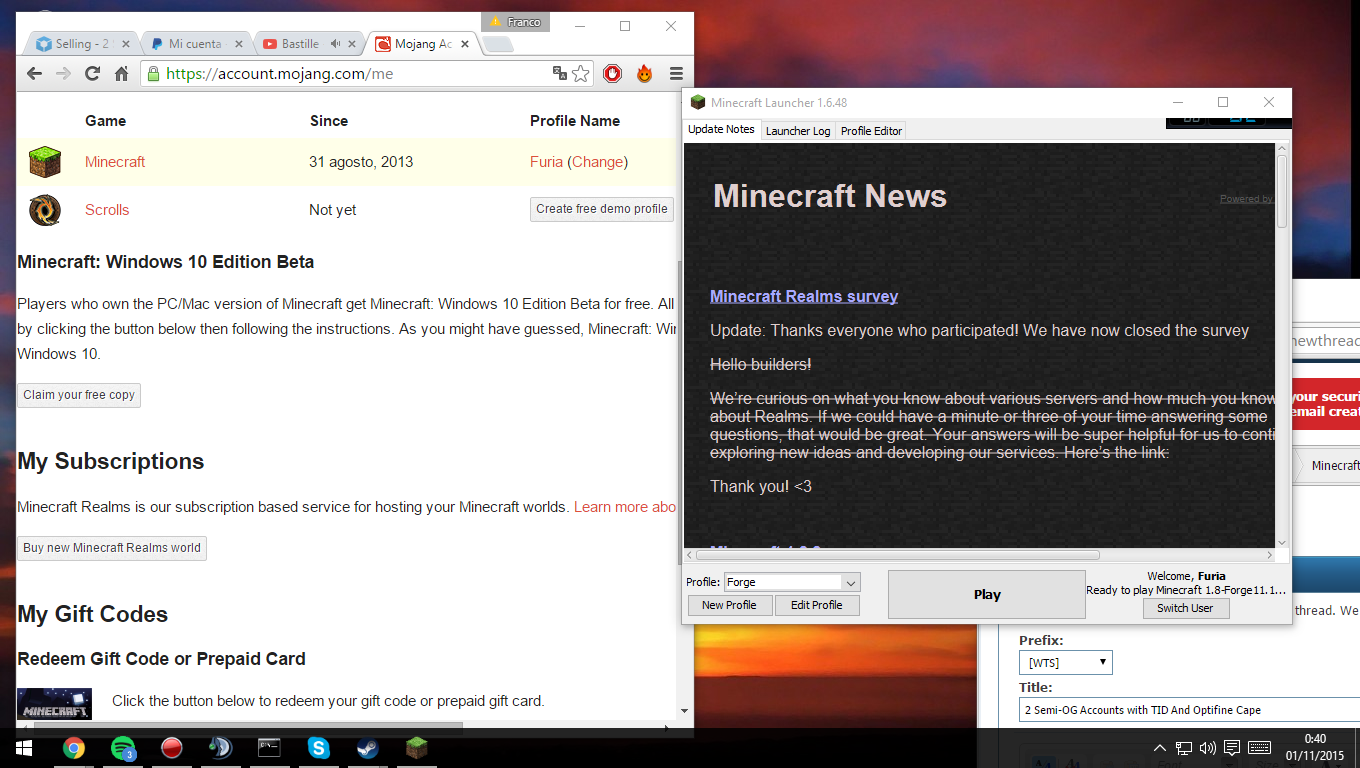Open the translate page icon in address bar
Screen dimensions: 1360x768
[560, 73]
